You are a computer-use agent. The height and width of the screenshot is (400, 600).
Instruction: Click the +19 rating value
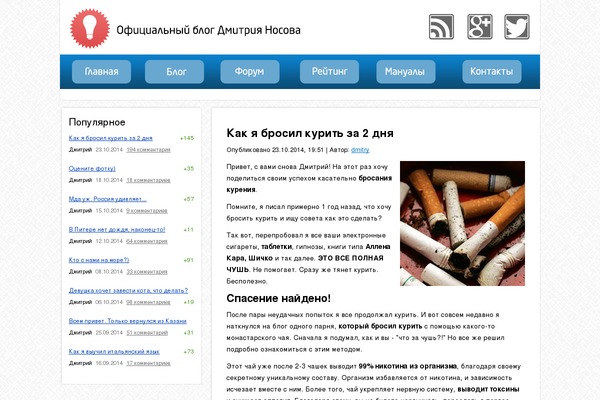click(189, 302)
